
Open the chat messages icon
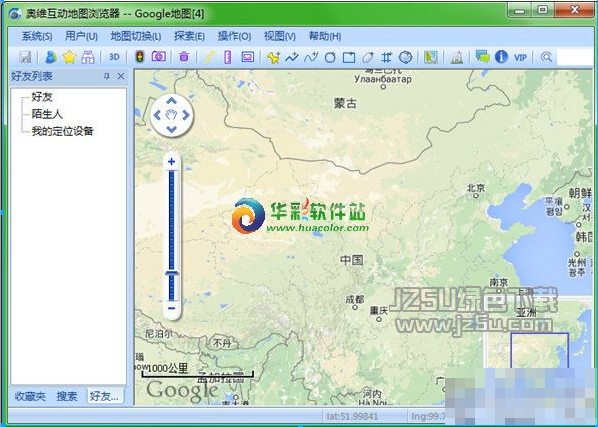(x=482, y=57)
